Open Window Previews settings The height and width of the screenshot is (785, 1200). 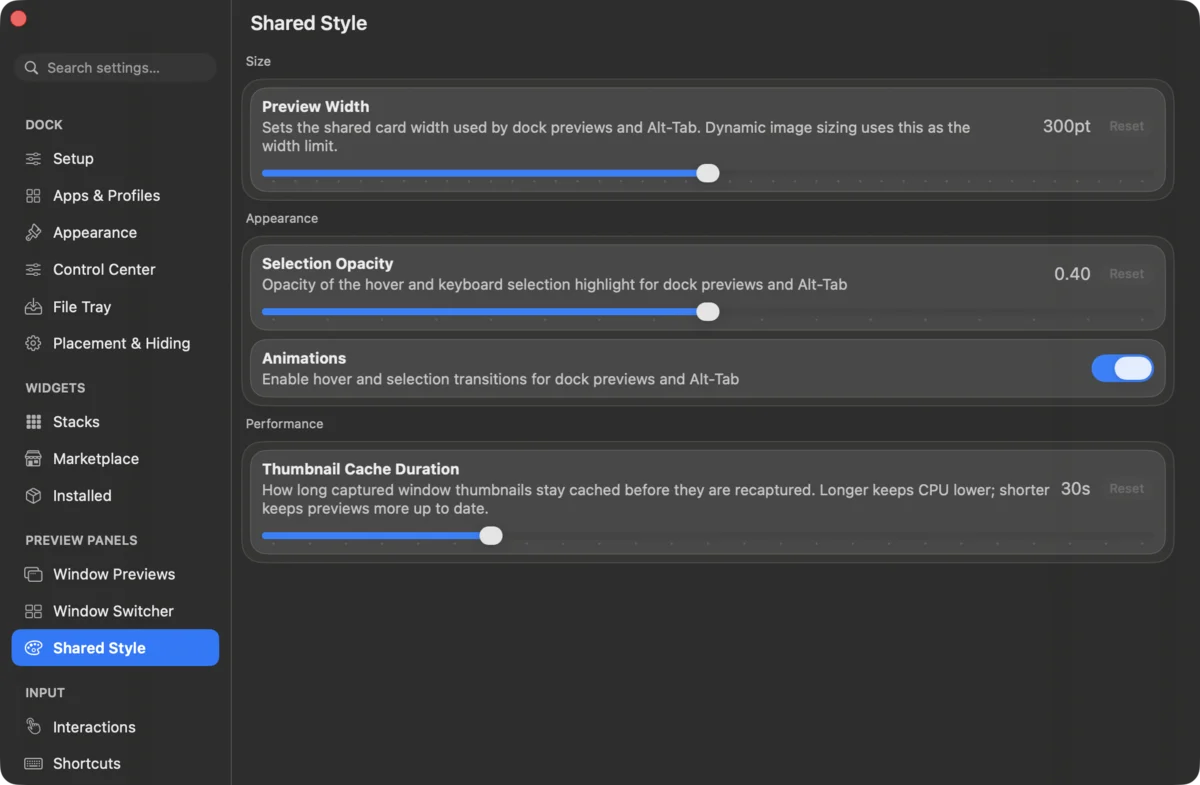115,574
